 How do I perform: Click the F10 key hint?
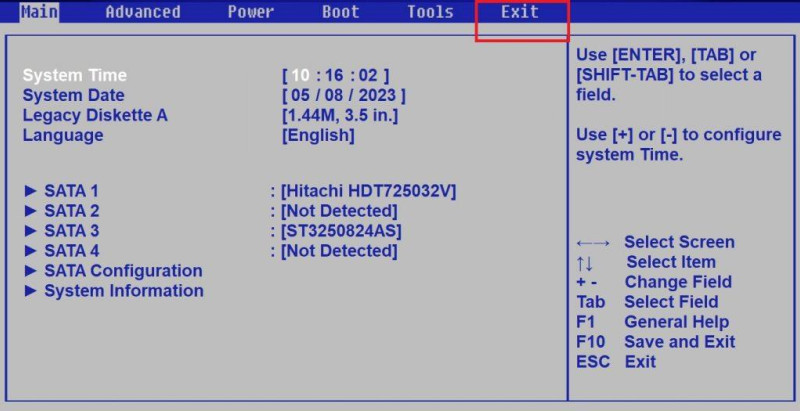click(x=591, y=342)
